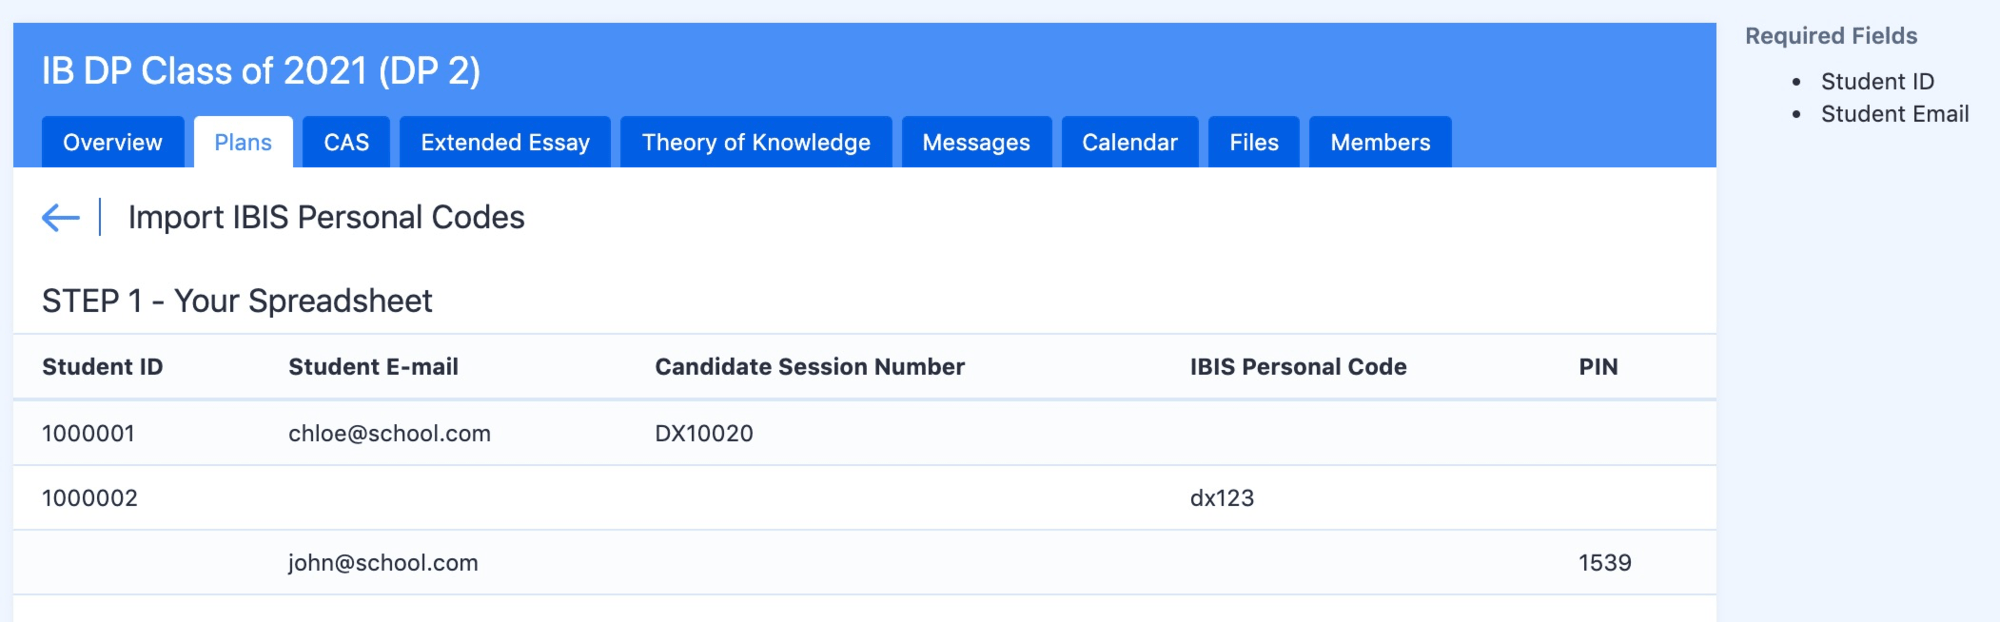Click the Candidate Session Number header
Viewport: 2000px width, 622px height.
pos(810,367)
